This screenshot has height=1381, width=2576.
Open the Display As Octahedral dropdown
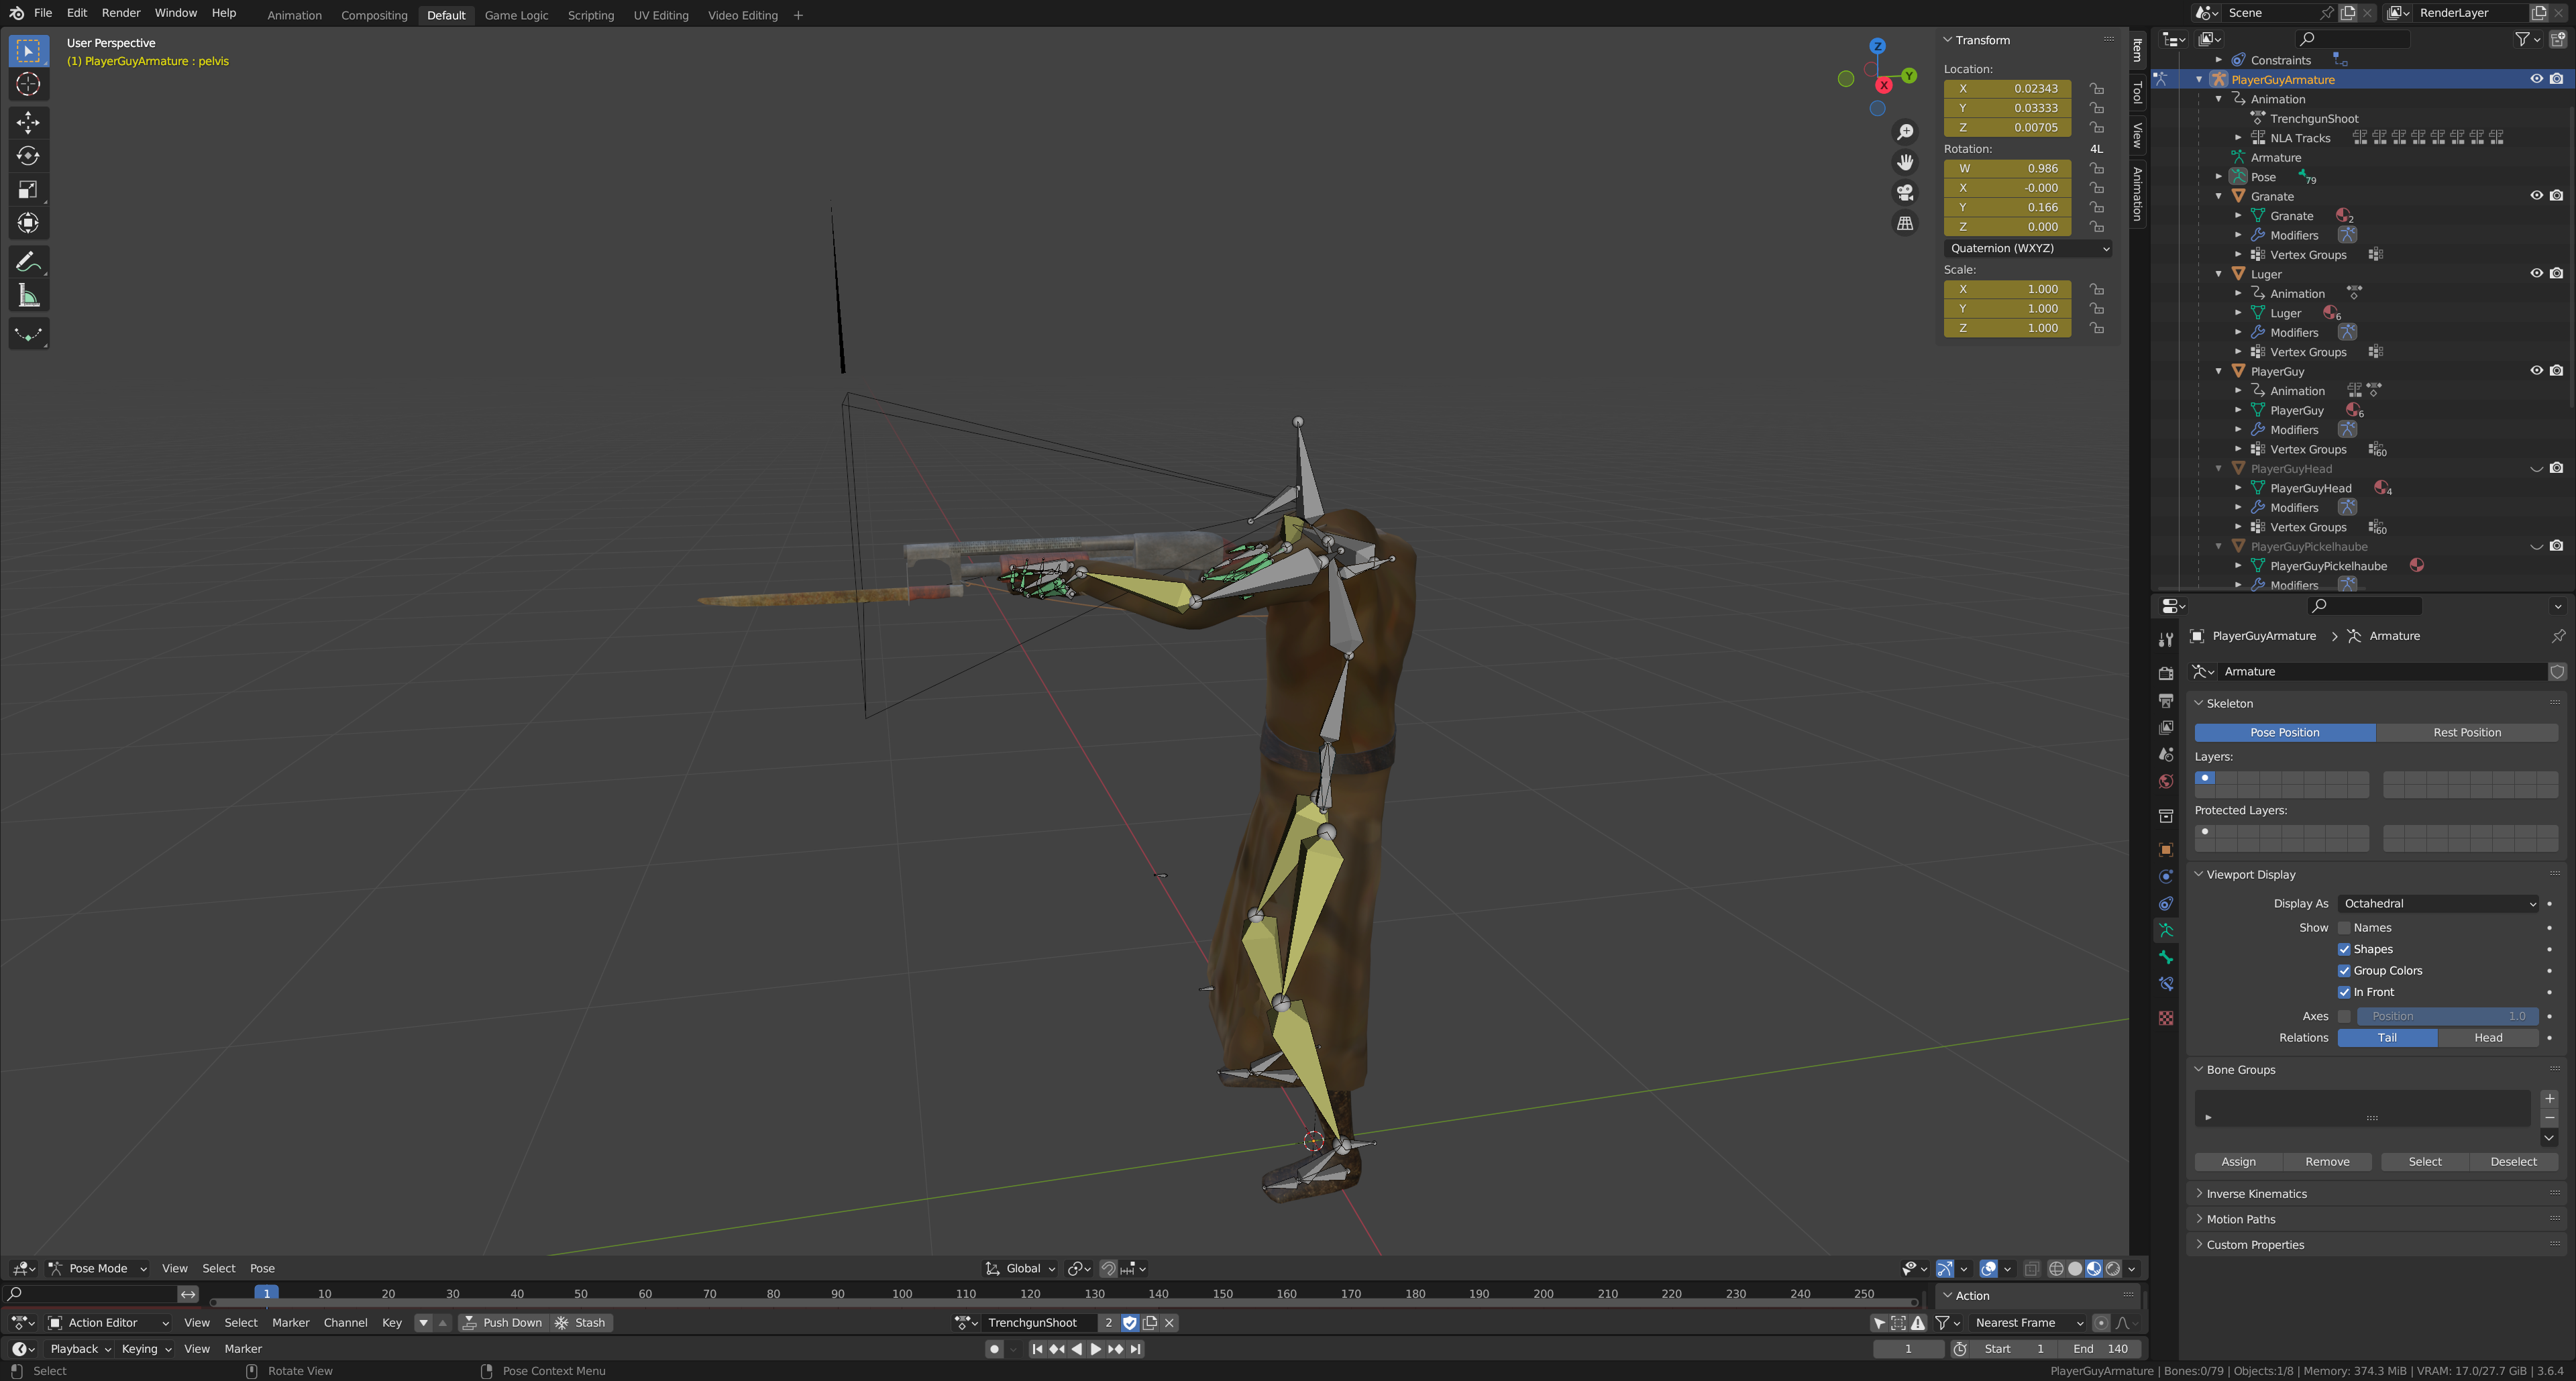click(x=2438, y=904)
